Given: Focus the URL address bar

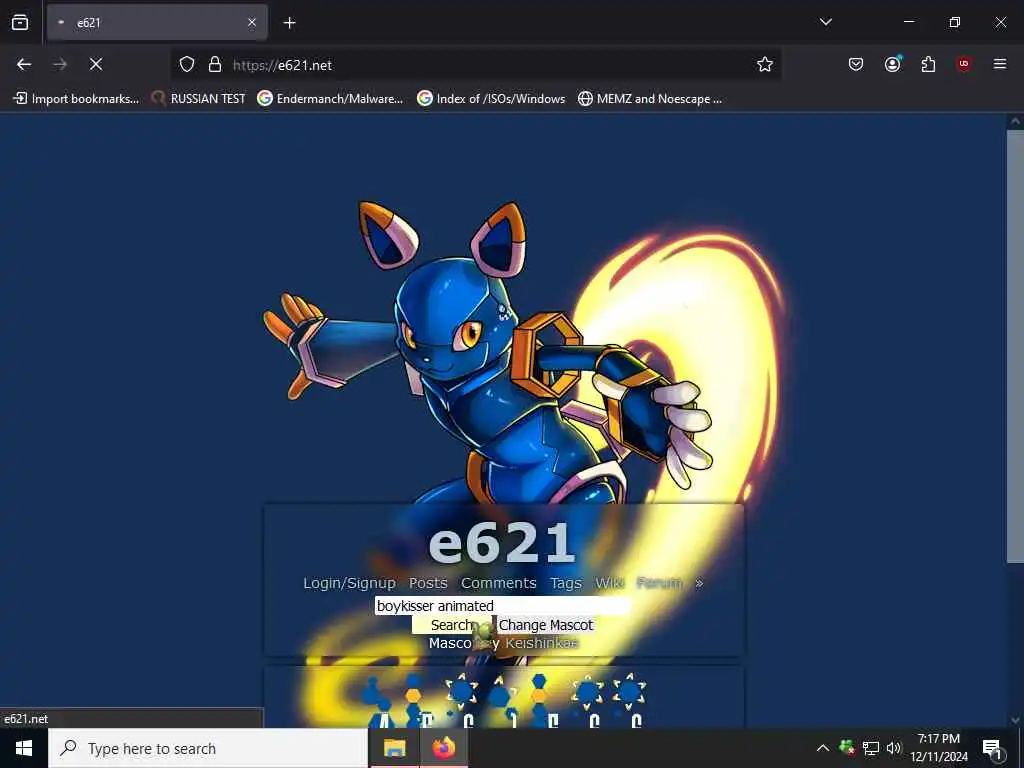Looking at the screenshot, I should [x=475, y=65].
